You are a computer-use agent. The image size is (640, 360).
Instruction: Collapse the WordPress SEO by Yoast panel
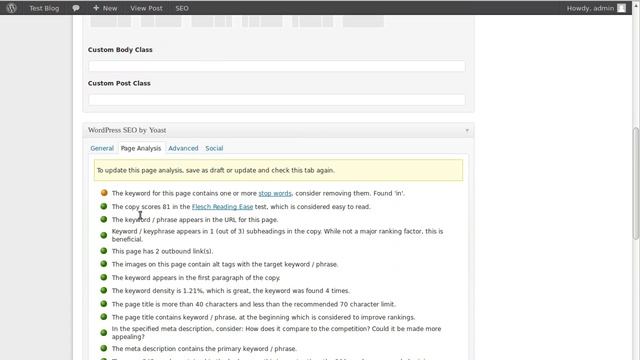coord(467,131)
